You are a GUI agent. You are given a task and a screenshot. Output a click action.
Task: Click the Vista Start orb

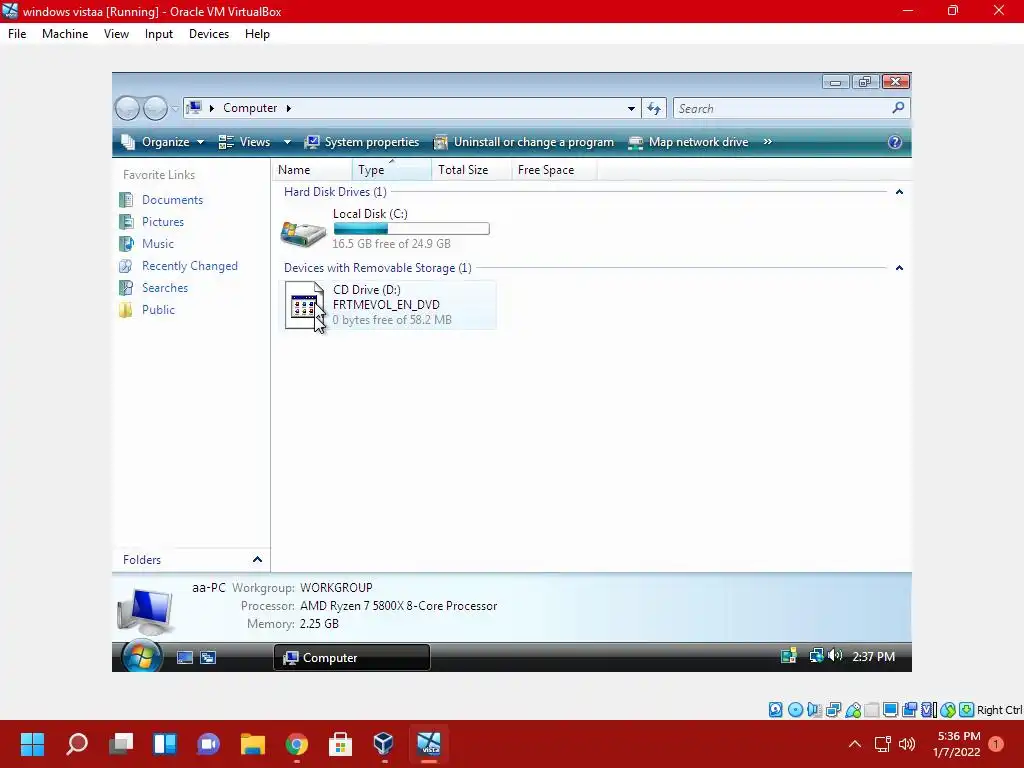tap(142, 655)
